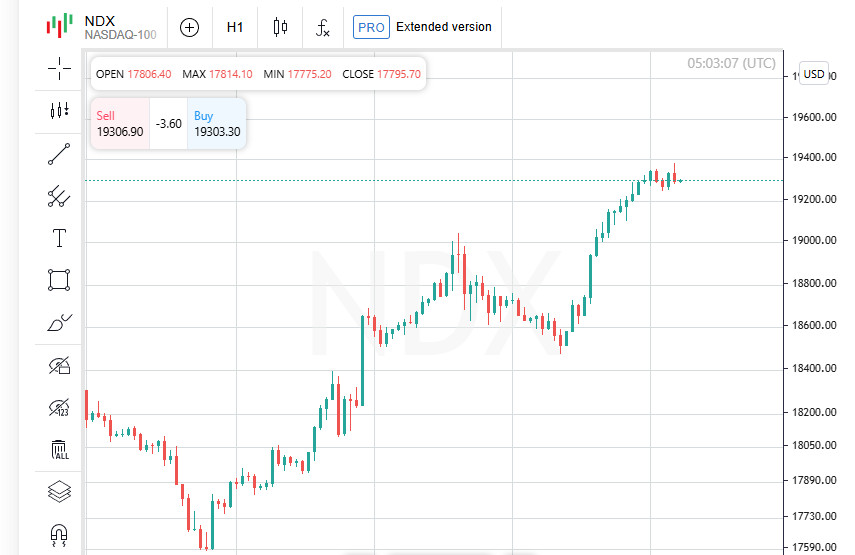Open the USD currency selector
855x555 pixels.
coord(814,74)
